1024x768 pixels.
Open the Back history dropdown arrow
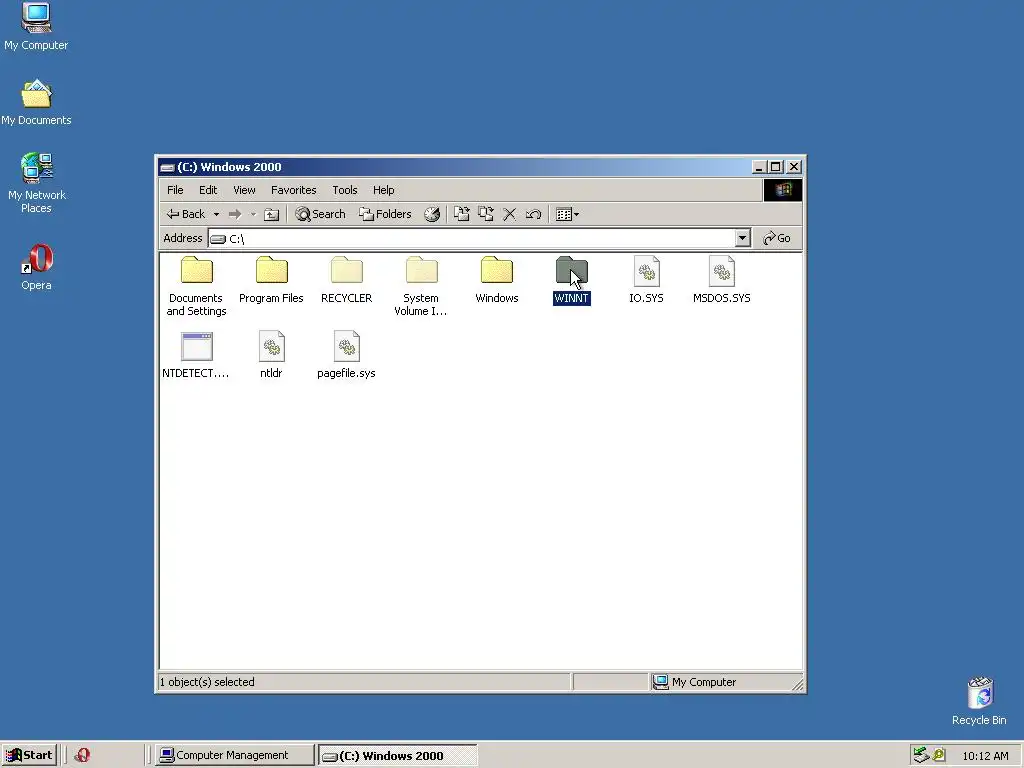point(216,214)
